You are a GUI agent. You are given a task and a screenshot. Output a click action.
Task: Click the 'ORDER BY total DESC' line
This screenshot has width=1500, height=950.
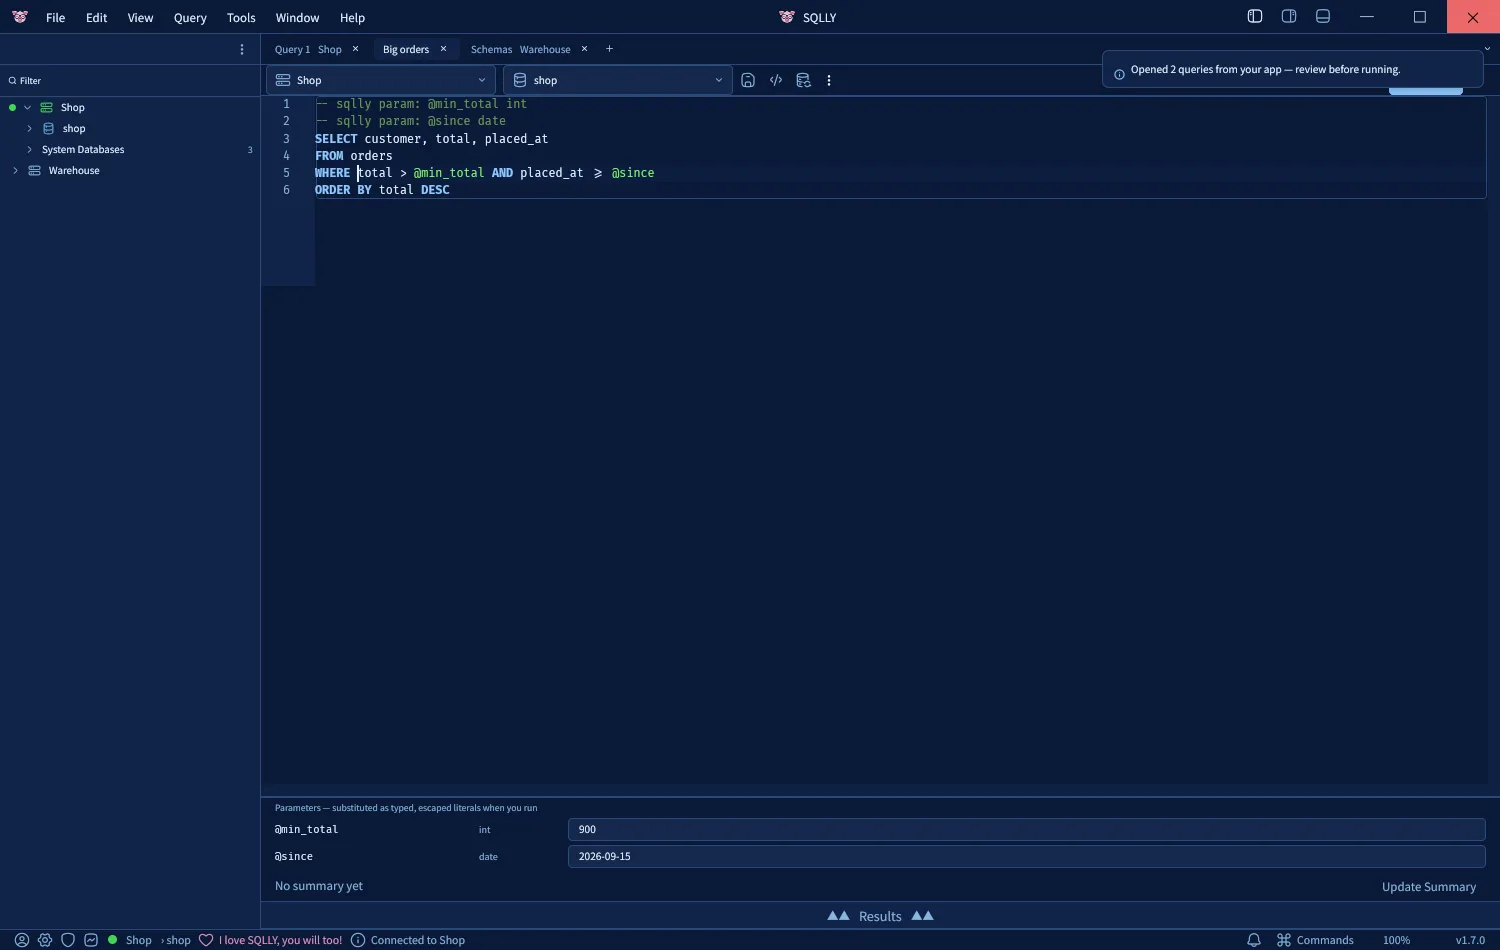click(x=382, y=190)
